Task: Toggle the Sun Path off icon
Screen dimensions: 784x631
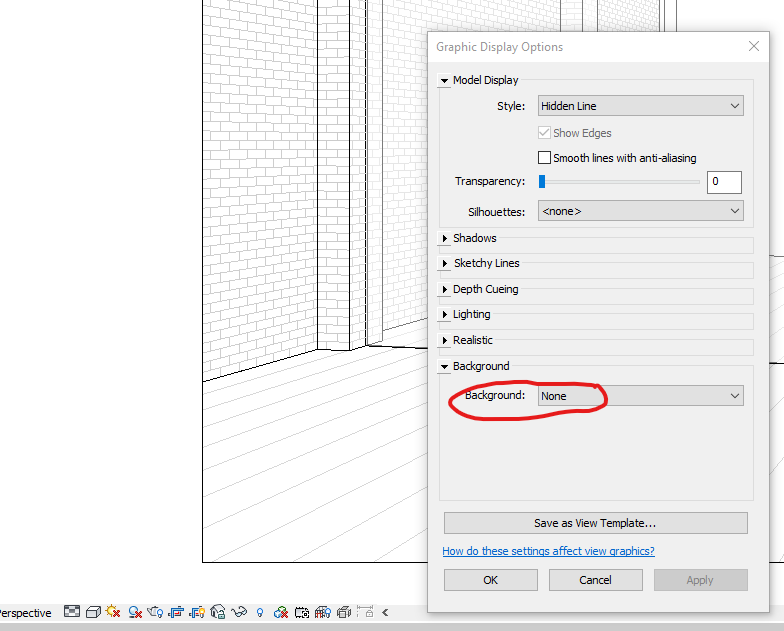Action: (113, 612)
